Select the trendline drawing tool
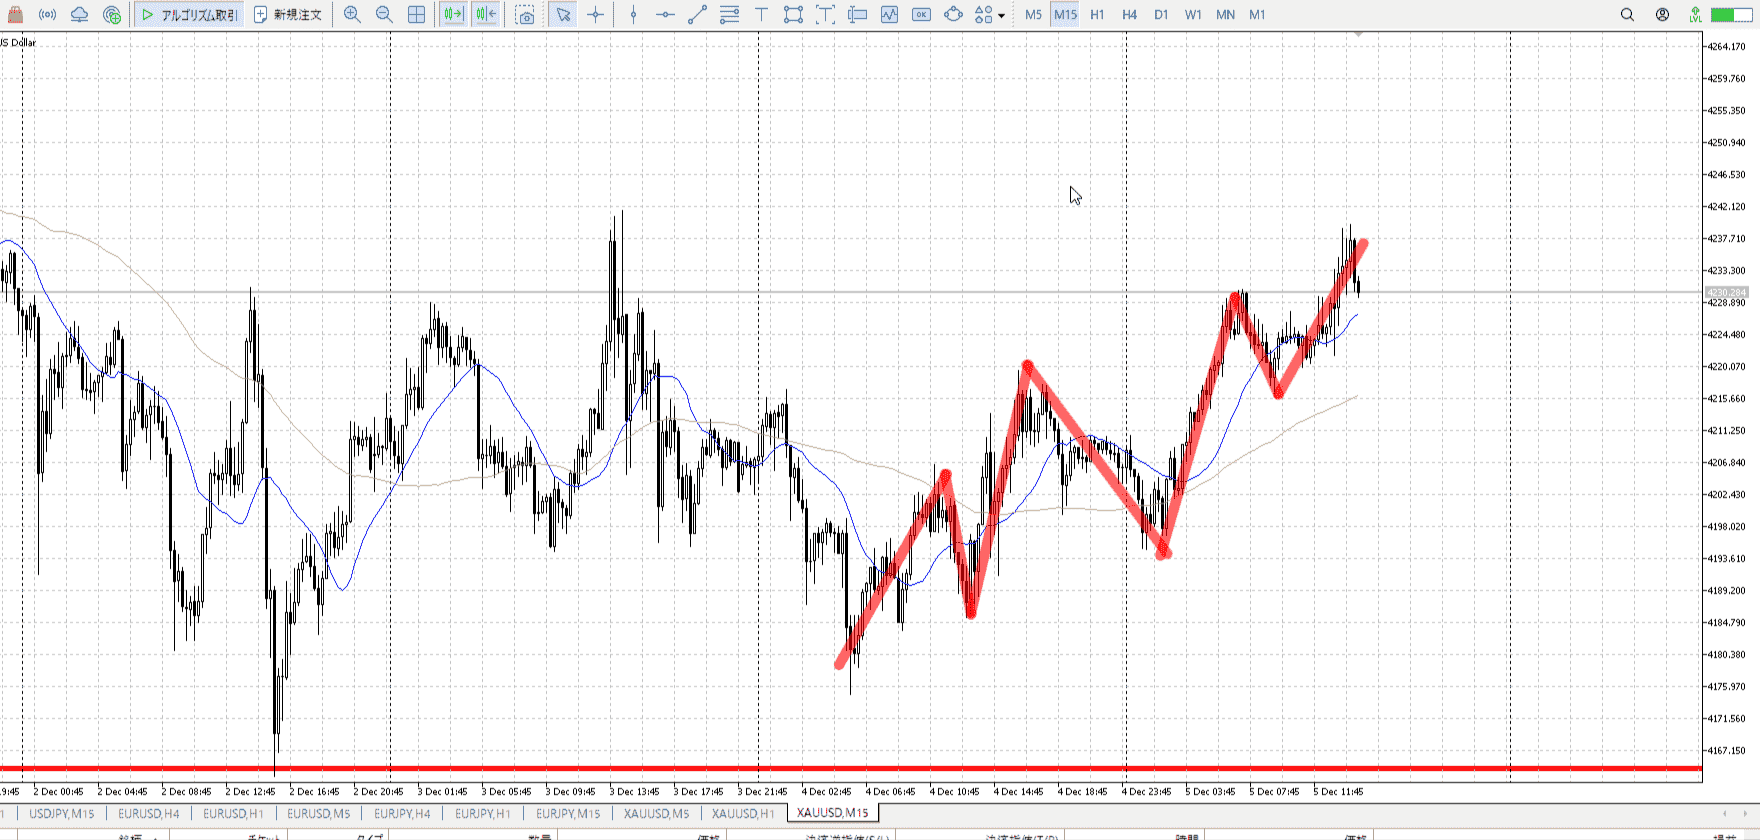The width and height of the screenshot is (1760, 840). click(697, 15)
